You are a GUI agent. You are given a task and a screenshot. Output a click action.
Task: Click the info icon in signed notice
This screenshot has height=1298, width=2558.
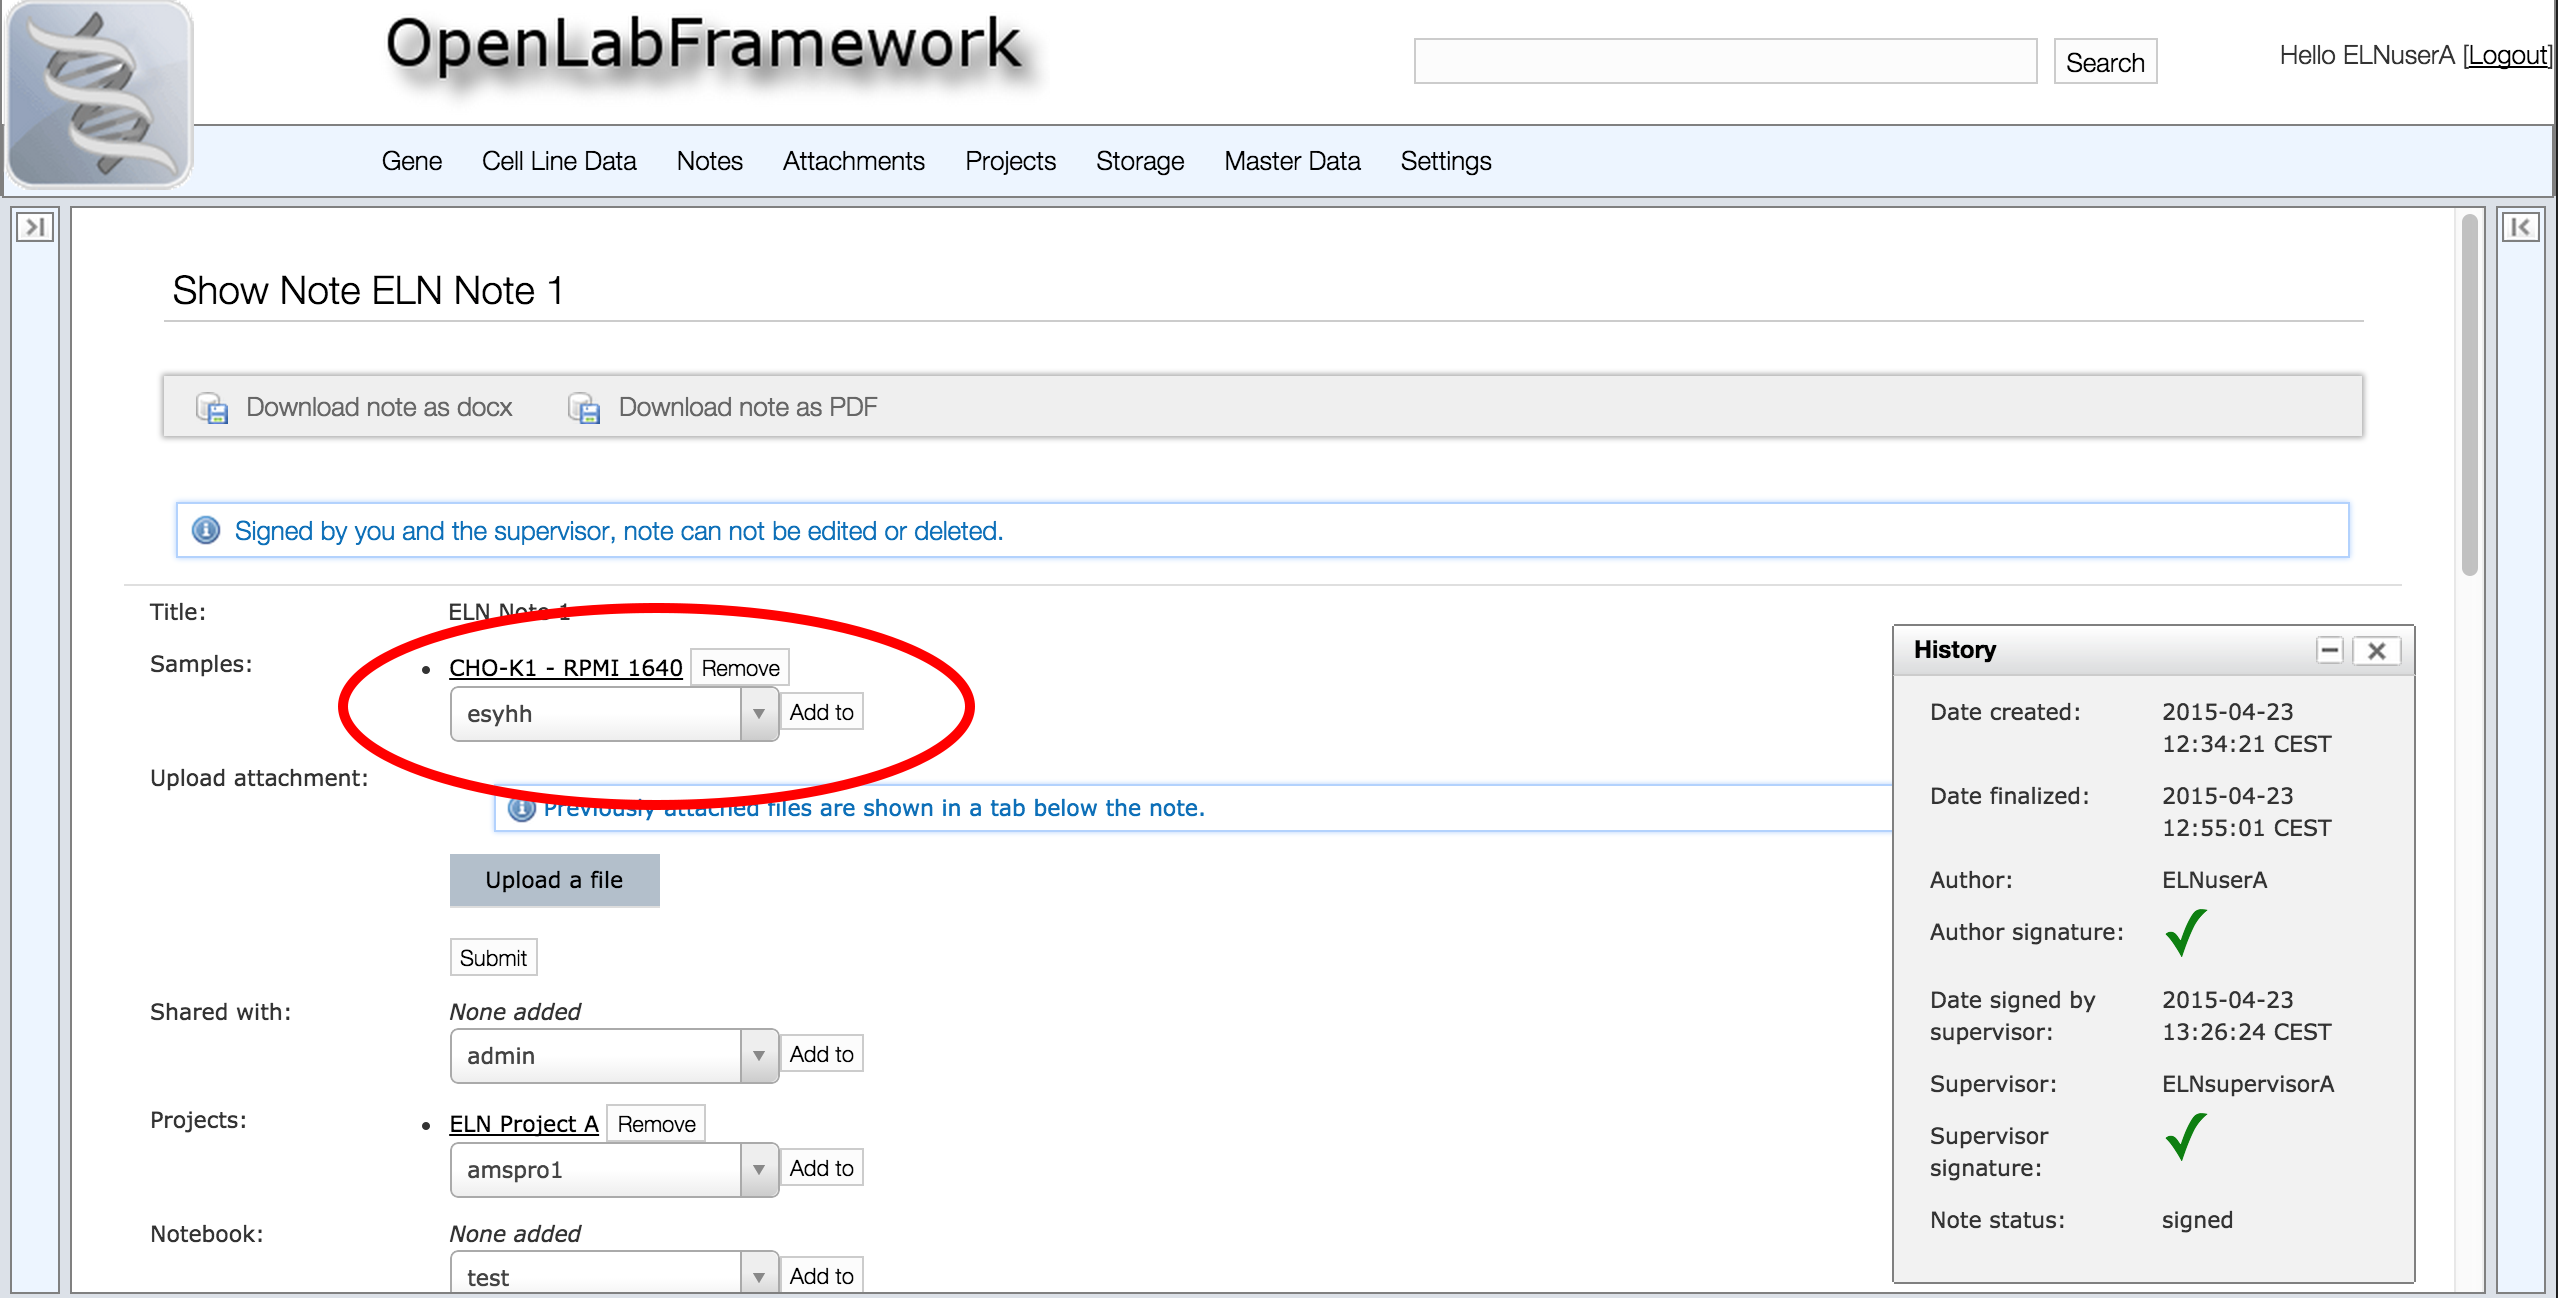[206, 531]
